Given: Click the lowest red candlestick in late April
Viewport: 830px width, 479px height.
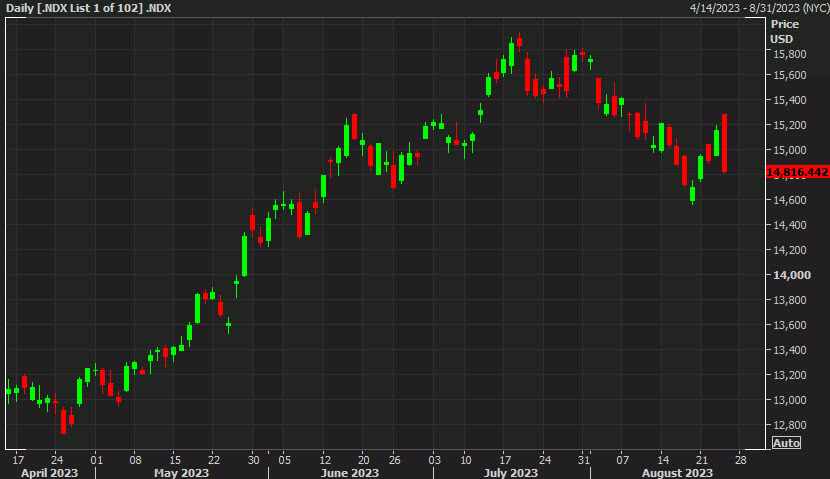Looking at the screenshot, I should 64,420.
